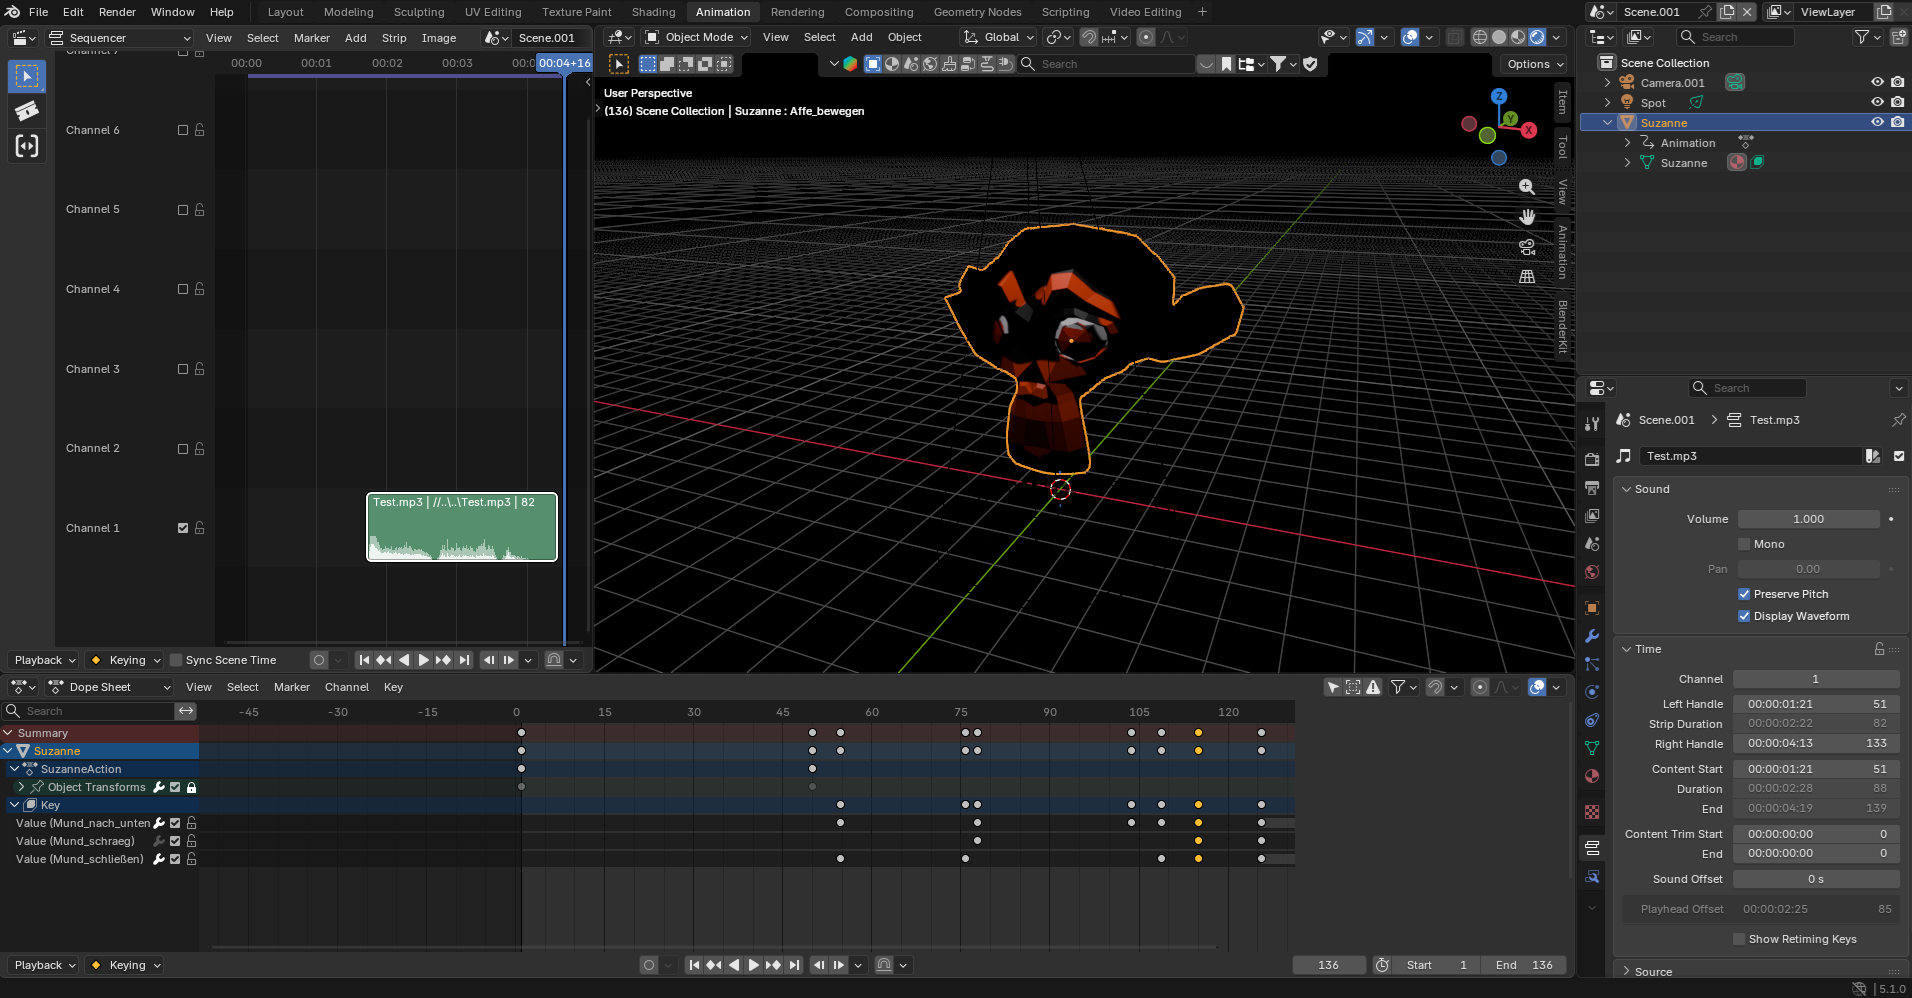Screen dimensions: 1912x998
Task: Switch viewport shading to Solid
Action: coord(1499,37)
